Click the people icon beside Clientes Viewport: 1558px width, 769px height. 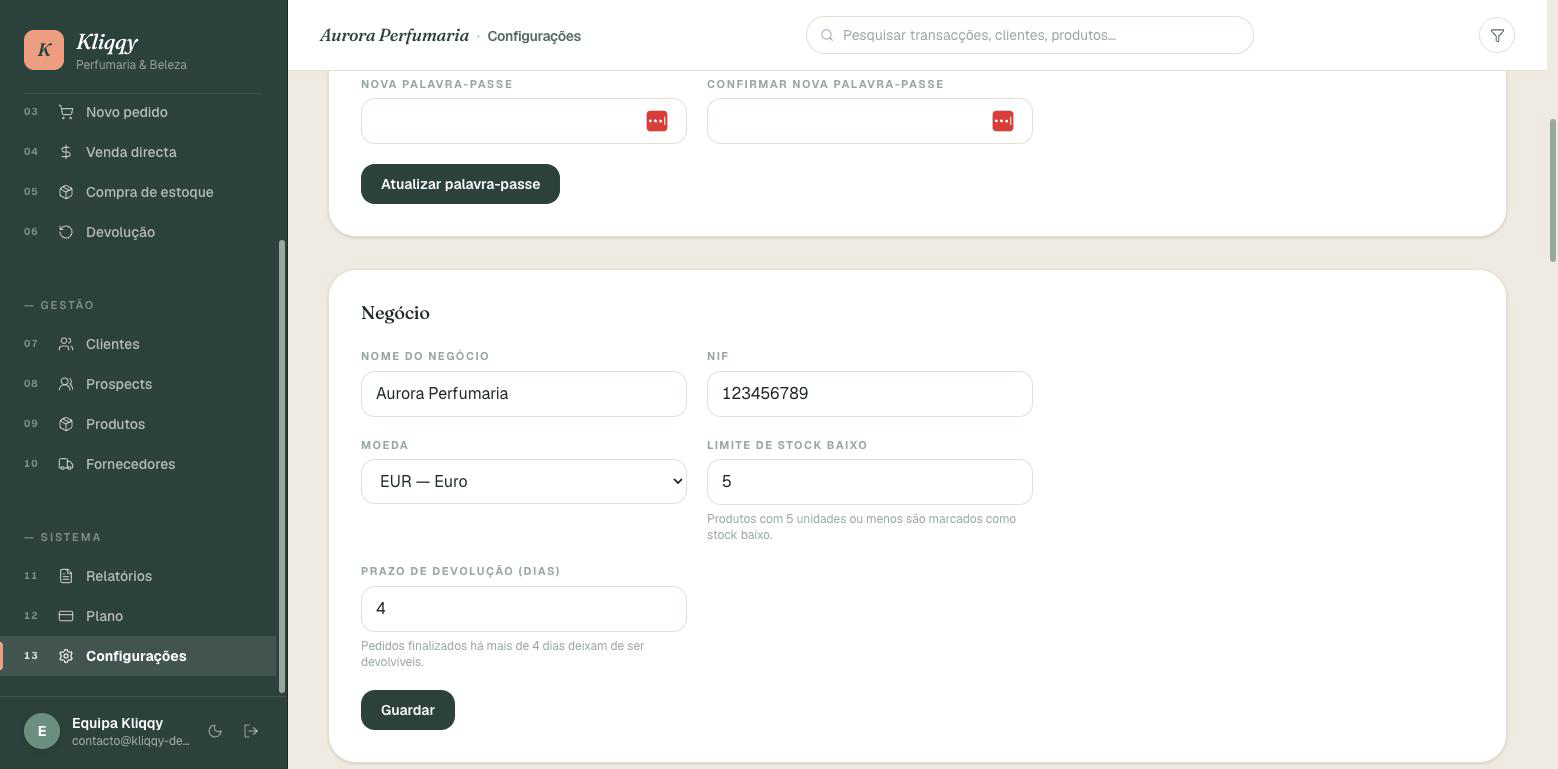pos(66,344)
